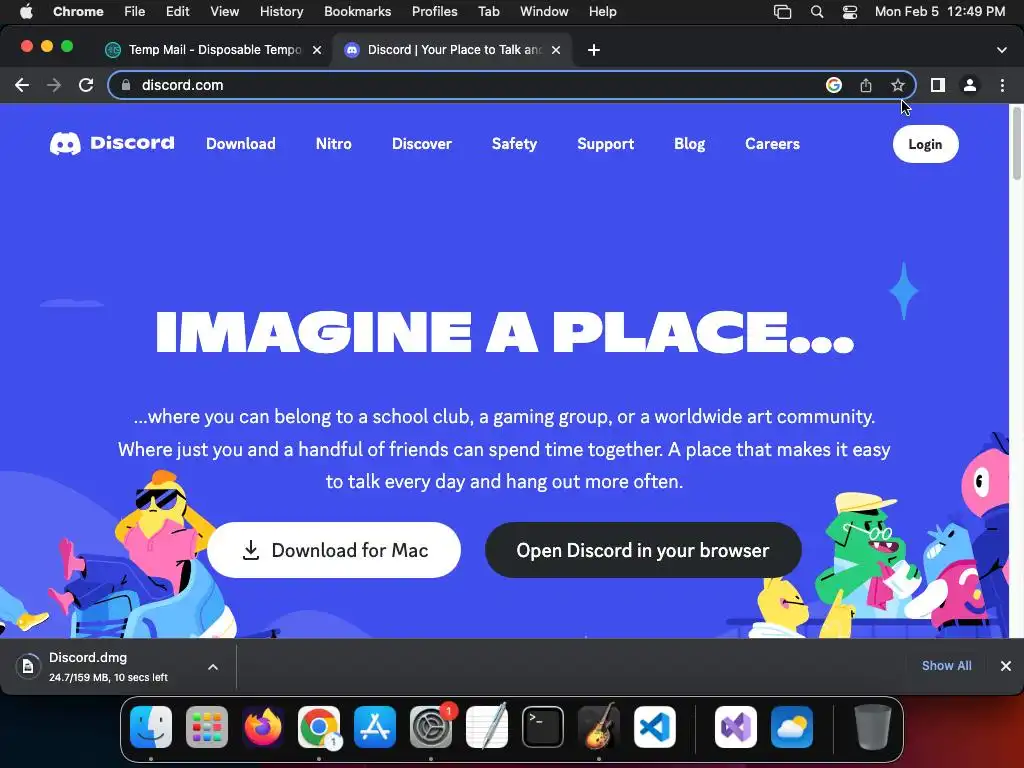The width and height of the screenshot is (1024, 768).
Task: Open the History menu
Action: point(281,12)
